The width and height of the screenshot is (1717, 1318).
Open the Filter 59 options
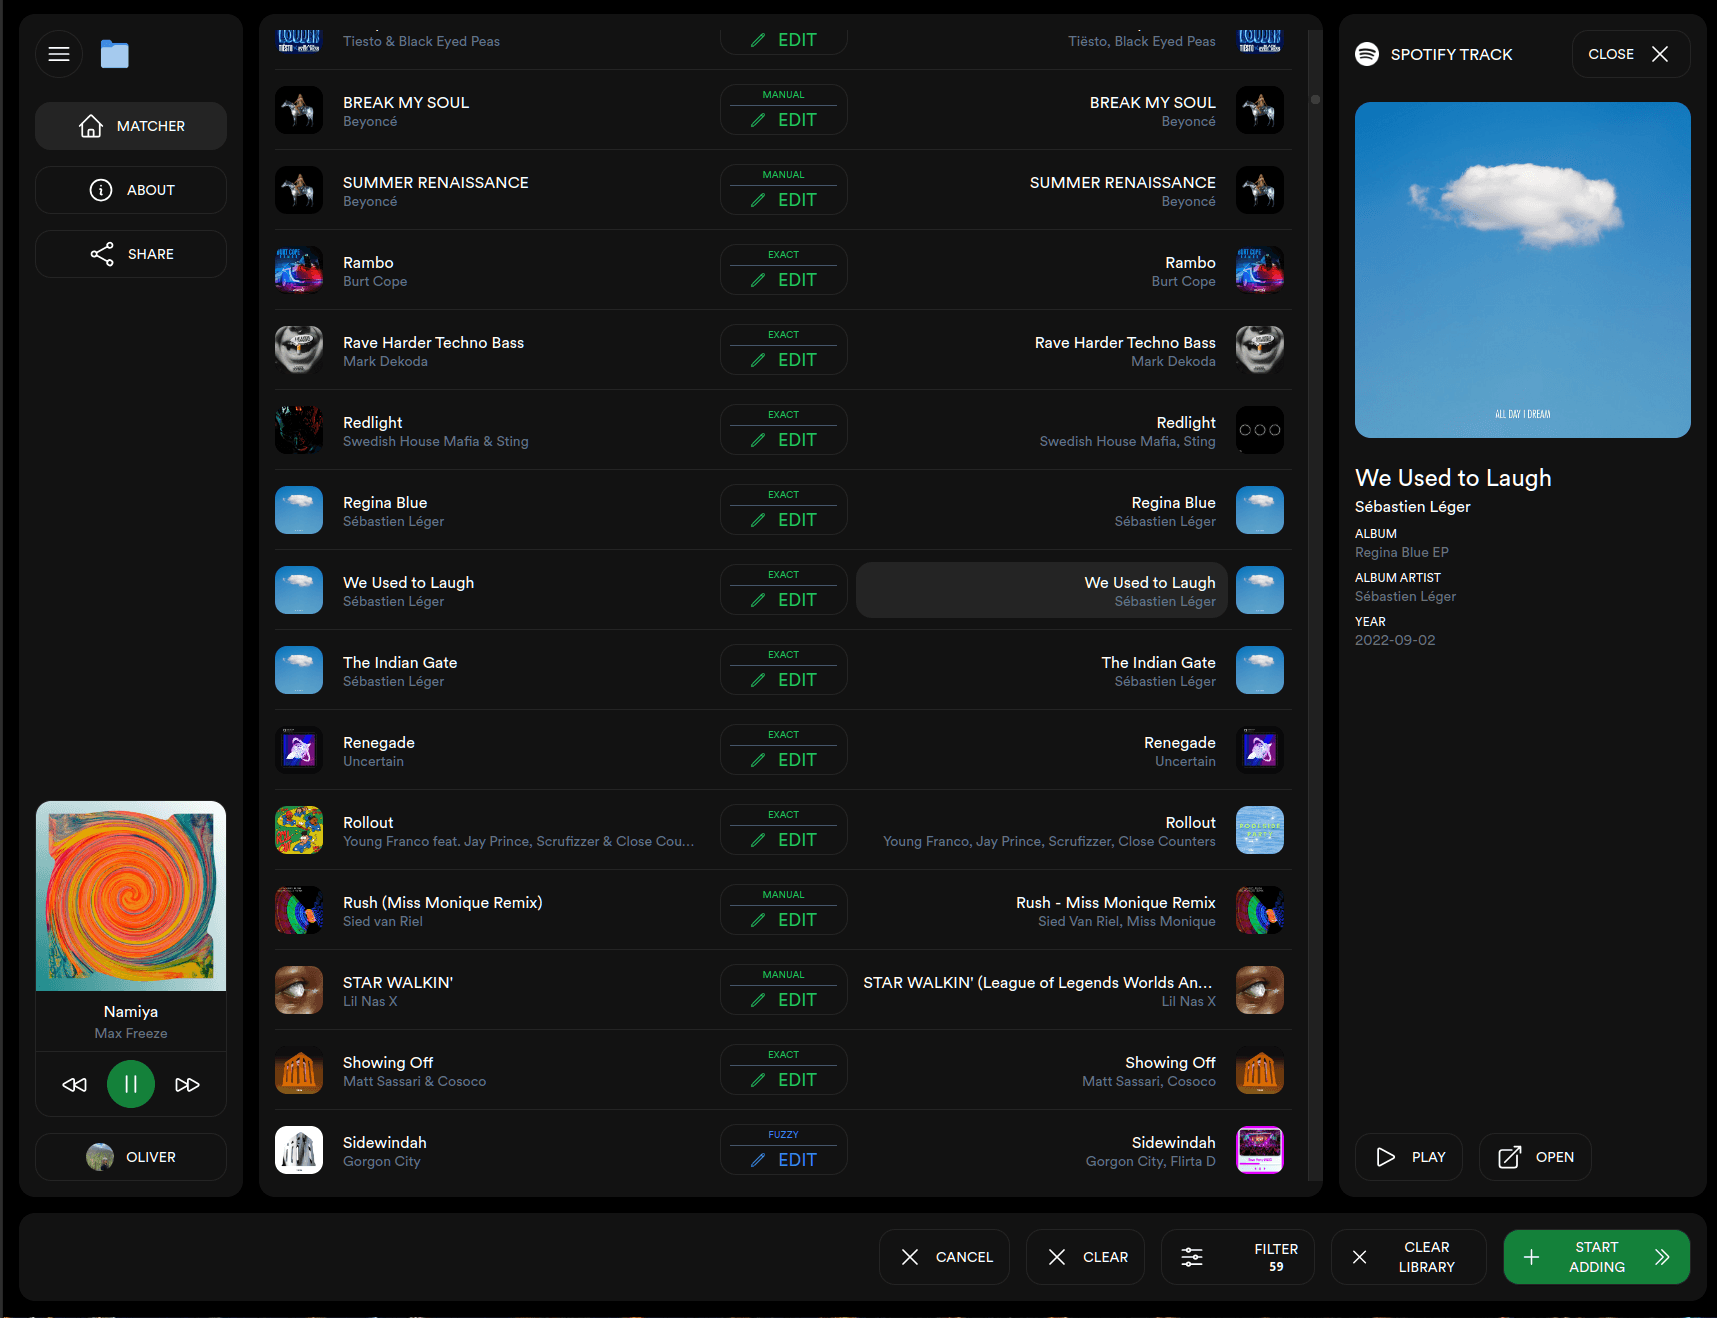tap(1238, 1257)
